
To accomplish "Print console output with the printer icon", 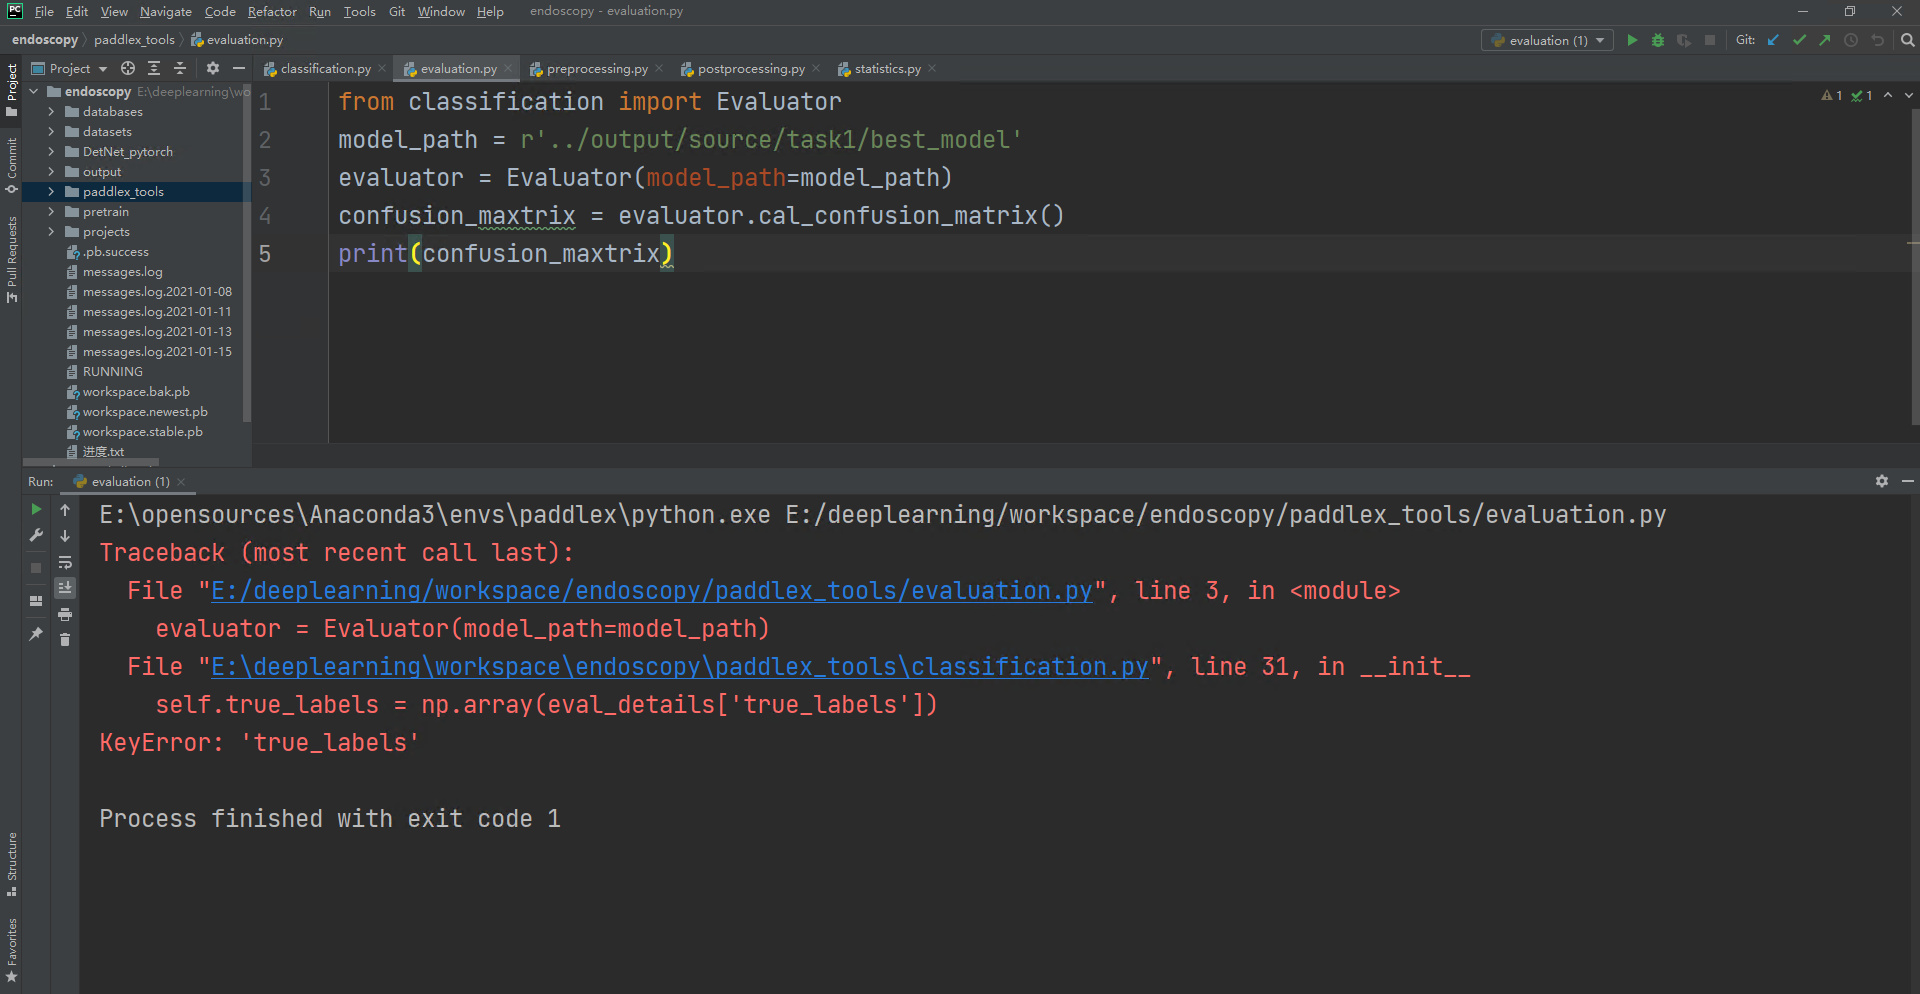I will point(65,614).
